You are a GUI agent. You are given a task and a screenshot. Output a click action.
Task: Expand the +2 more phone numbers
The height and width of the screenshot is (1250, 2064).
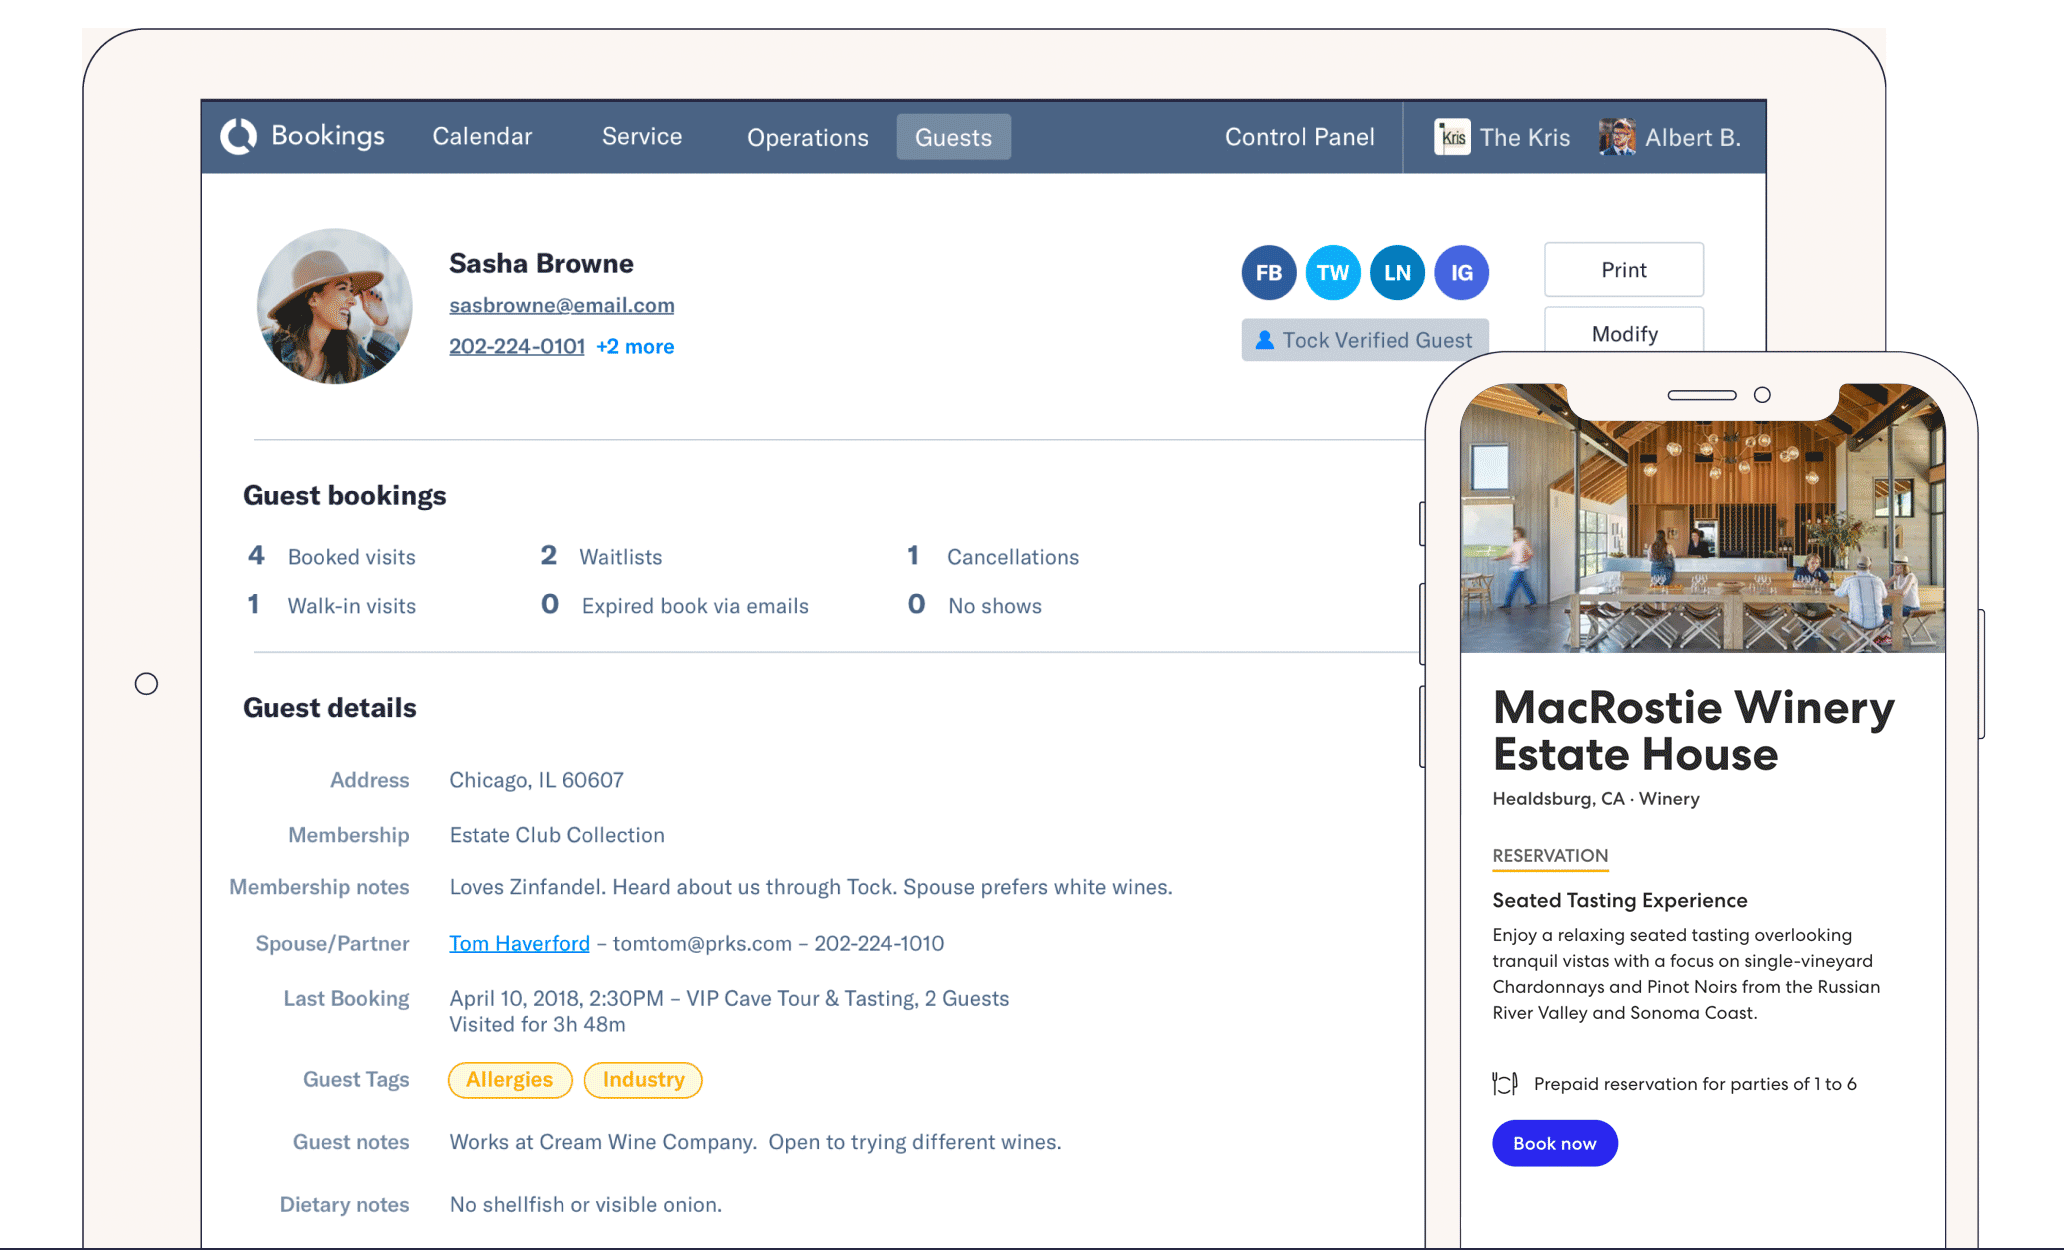click(x=635, y=346)
